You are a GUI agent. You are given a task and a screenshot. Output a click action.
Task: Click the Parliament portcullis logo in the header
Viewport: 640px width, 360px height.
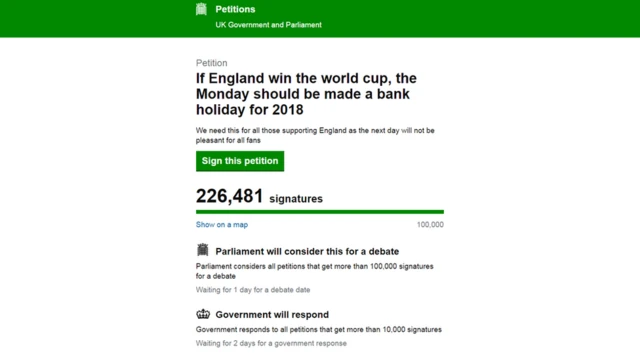[201, 9]
